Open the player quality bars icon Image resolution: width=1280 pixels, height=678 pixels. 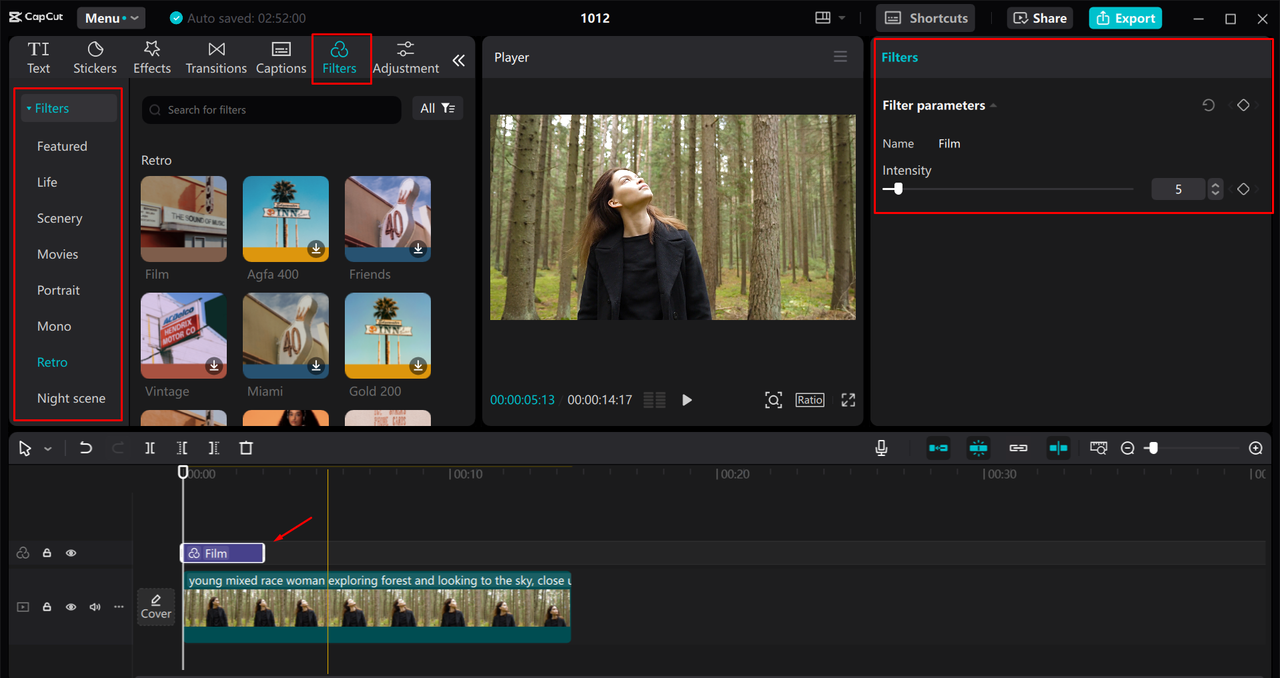click(655, 400)
